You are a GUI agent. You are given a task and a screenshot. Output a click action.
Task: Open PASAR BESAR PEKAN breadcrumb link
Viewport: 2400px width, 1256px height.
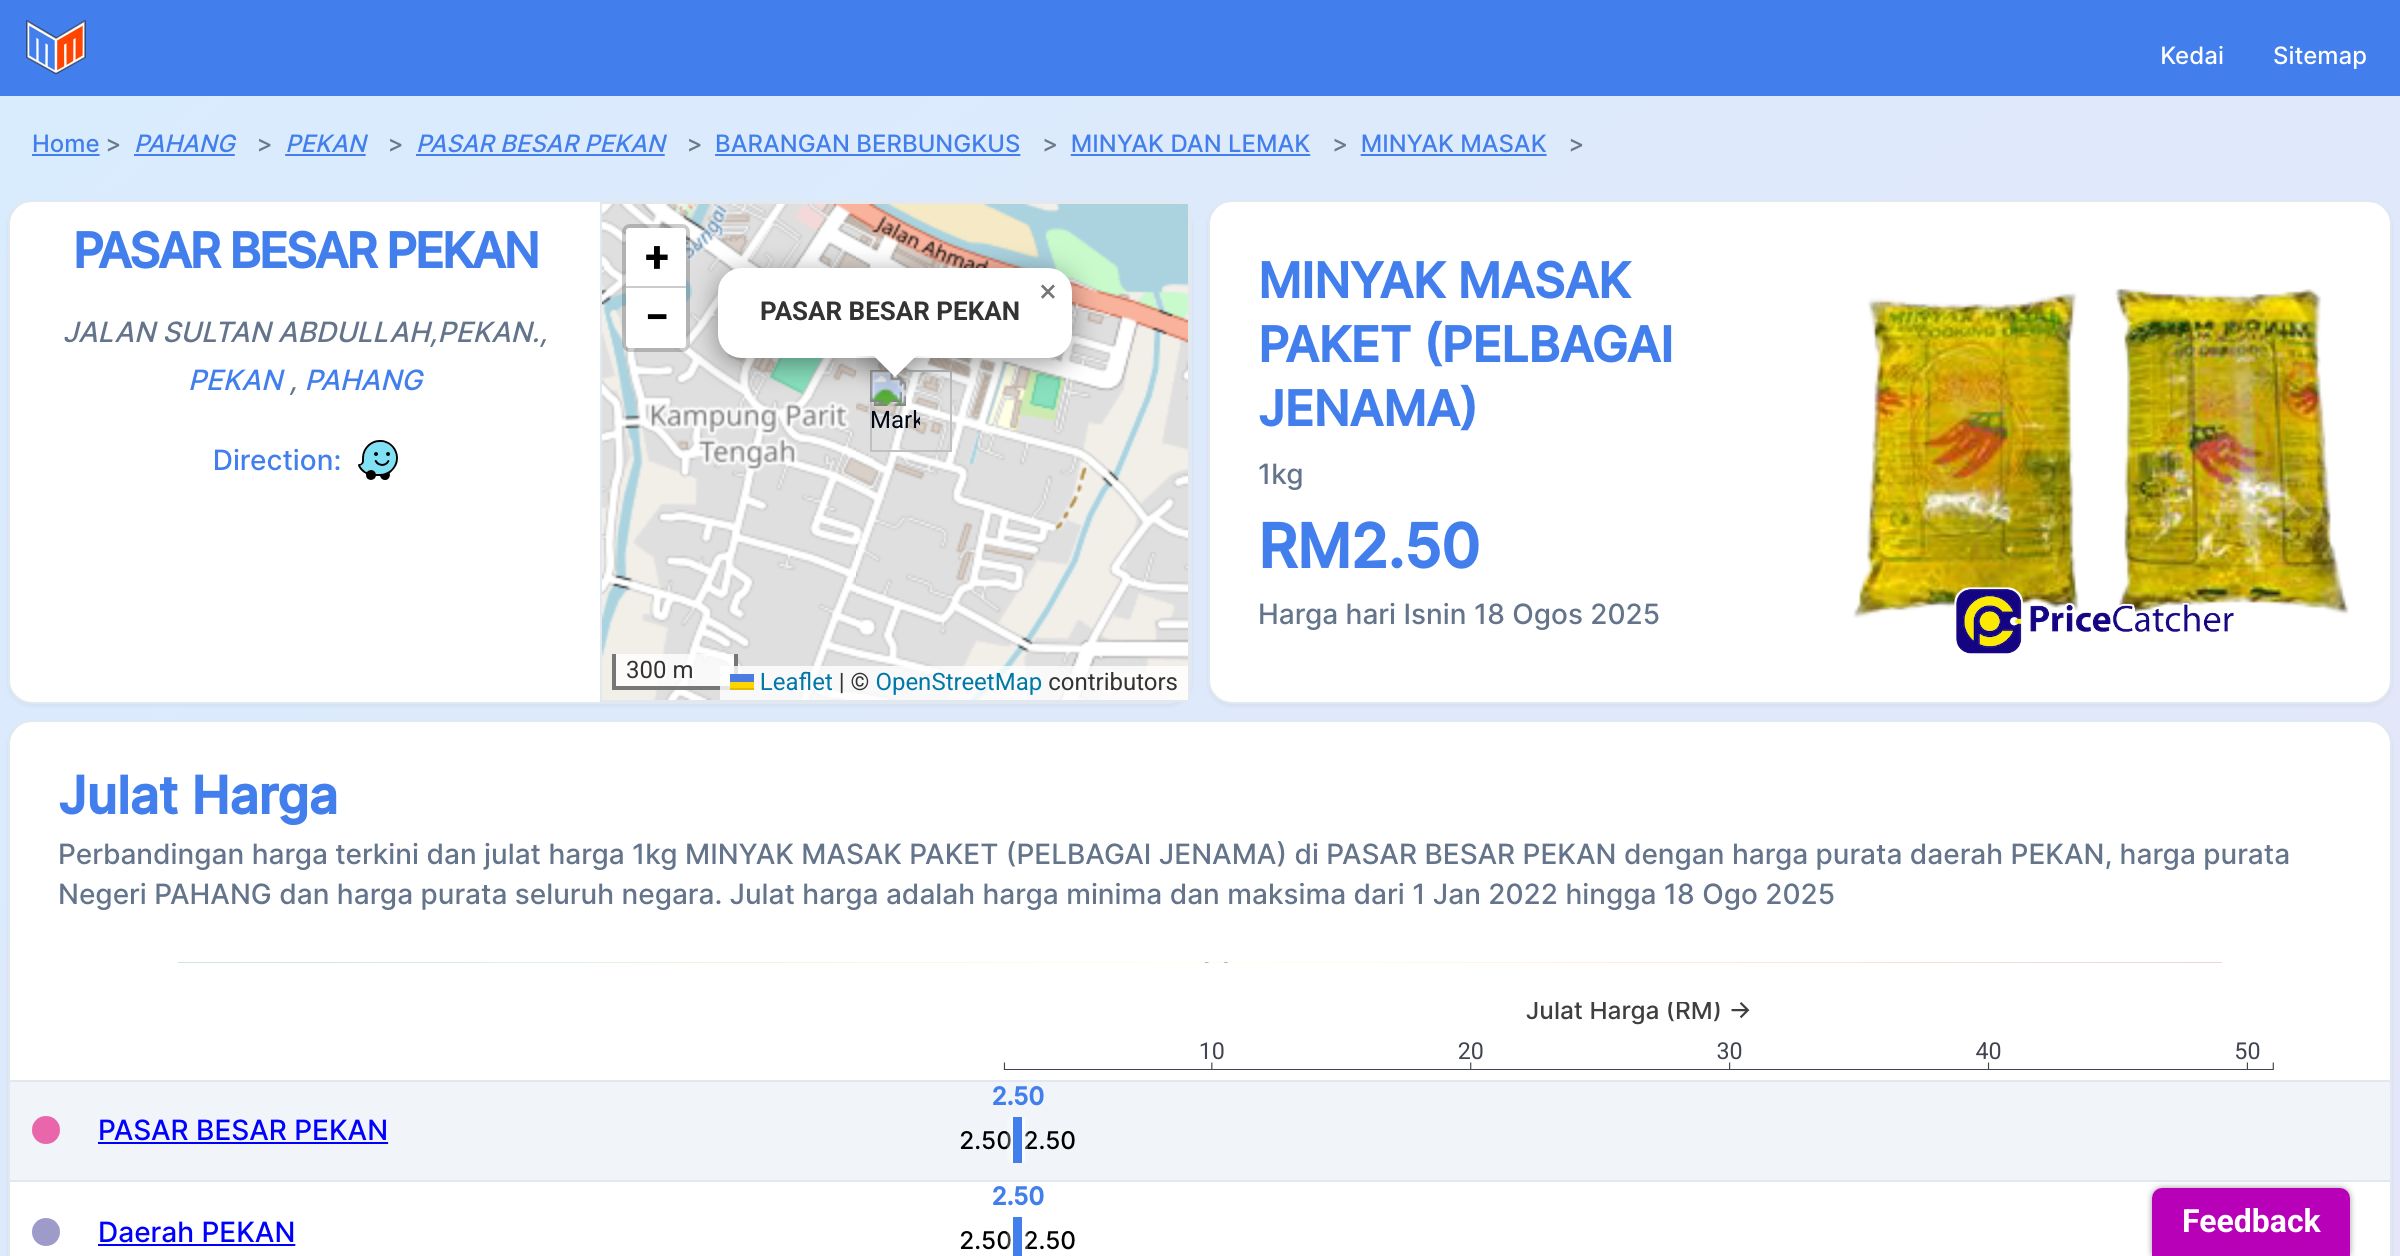point(541,144)
